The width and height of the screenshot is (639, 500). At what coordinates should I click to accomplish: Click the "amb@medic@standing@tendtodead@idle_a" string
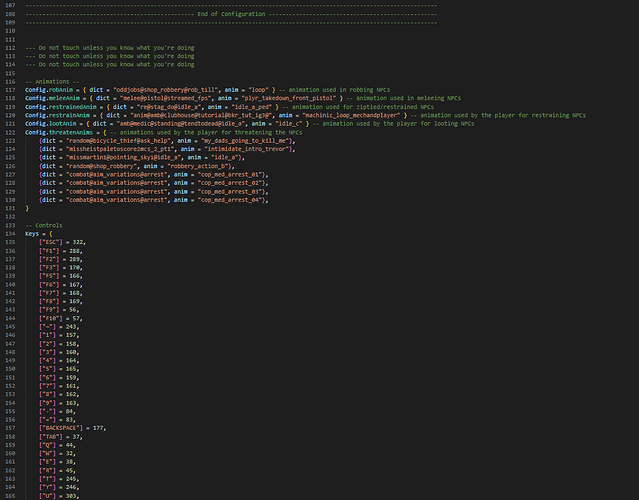click(181, 123)
